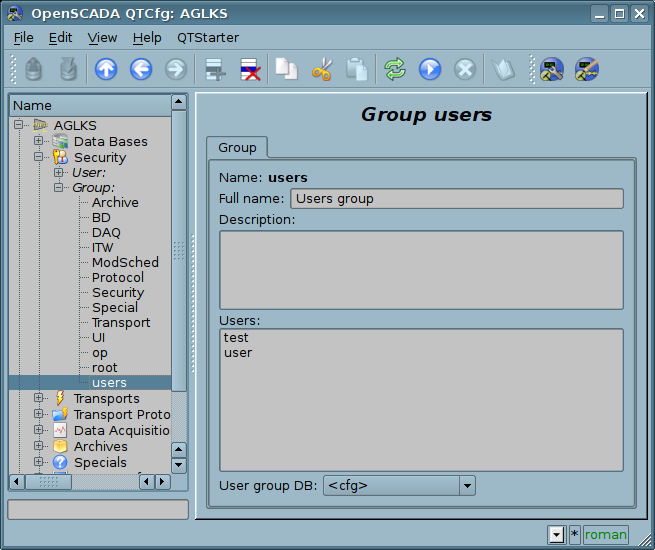Click the Delete item icon with red X
The image size is (655, 550).
point(250,69)
